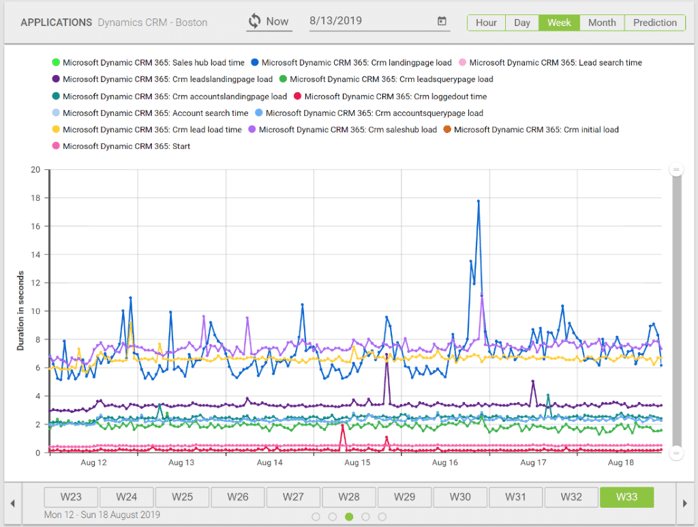Select the highlighted week W33
Image resolution: width=698 pixels, height=527 pixels.
tap(627, 497)
